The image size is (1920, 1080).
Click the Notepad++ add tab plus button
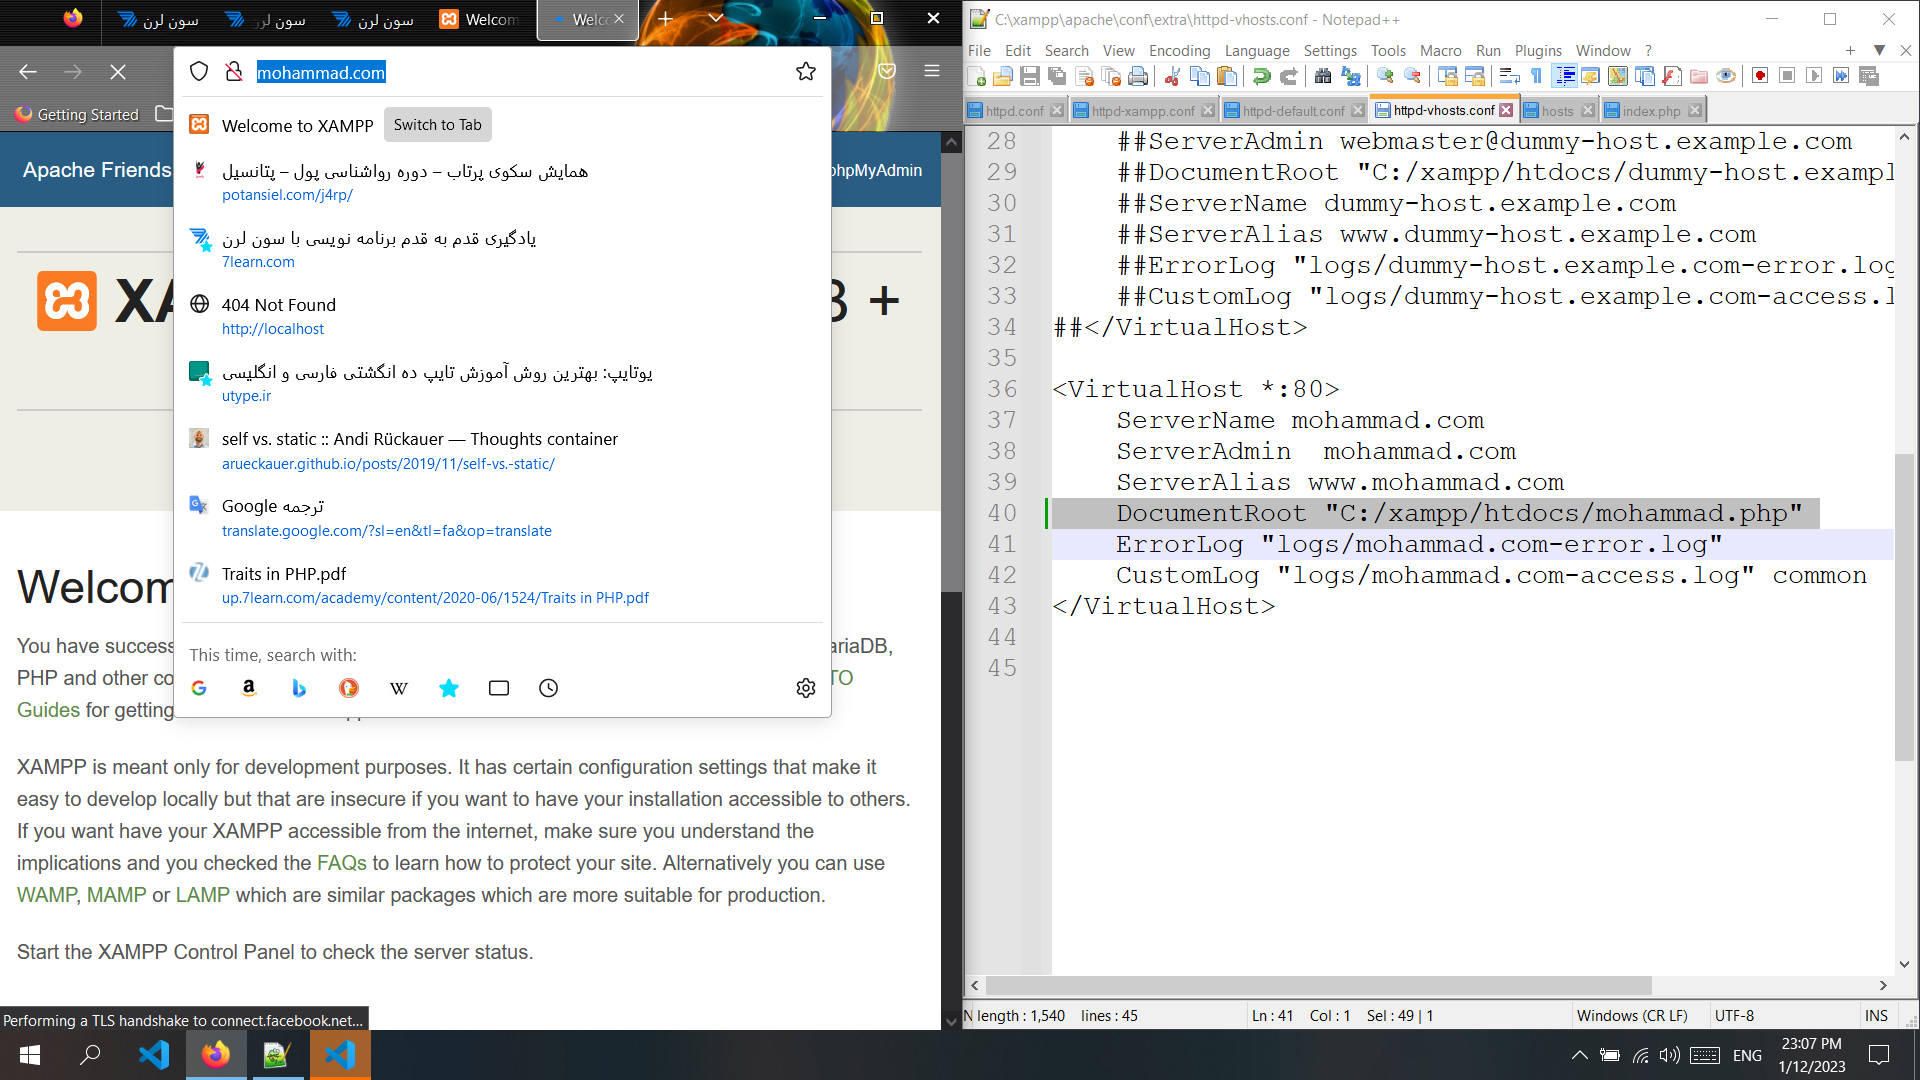pyautogui.click(x=1850, y=50)
